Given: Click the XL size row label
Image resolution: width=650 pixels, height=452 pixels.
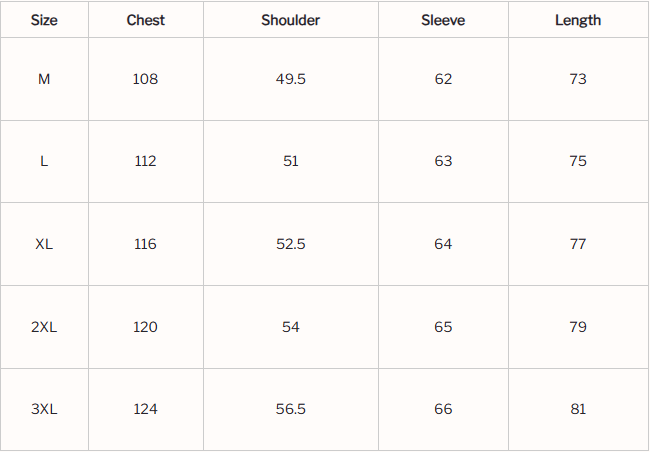Looking at the screenshot, I should tap(44, 244).
